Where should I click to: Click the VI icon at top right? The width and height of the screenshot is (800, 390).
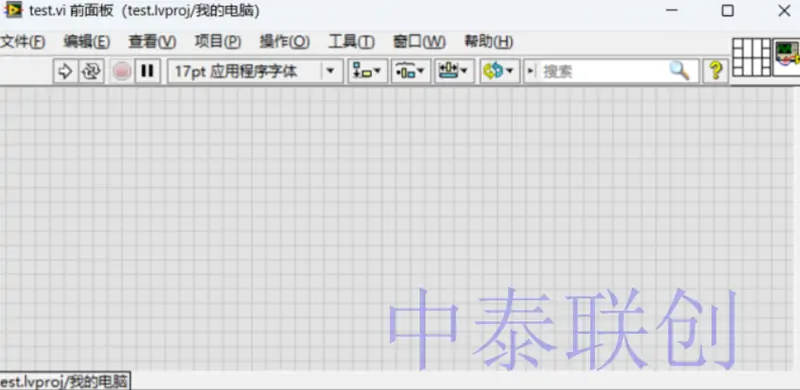[x=786, y=57]
